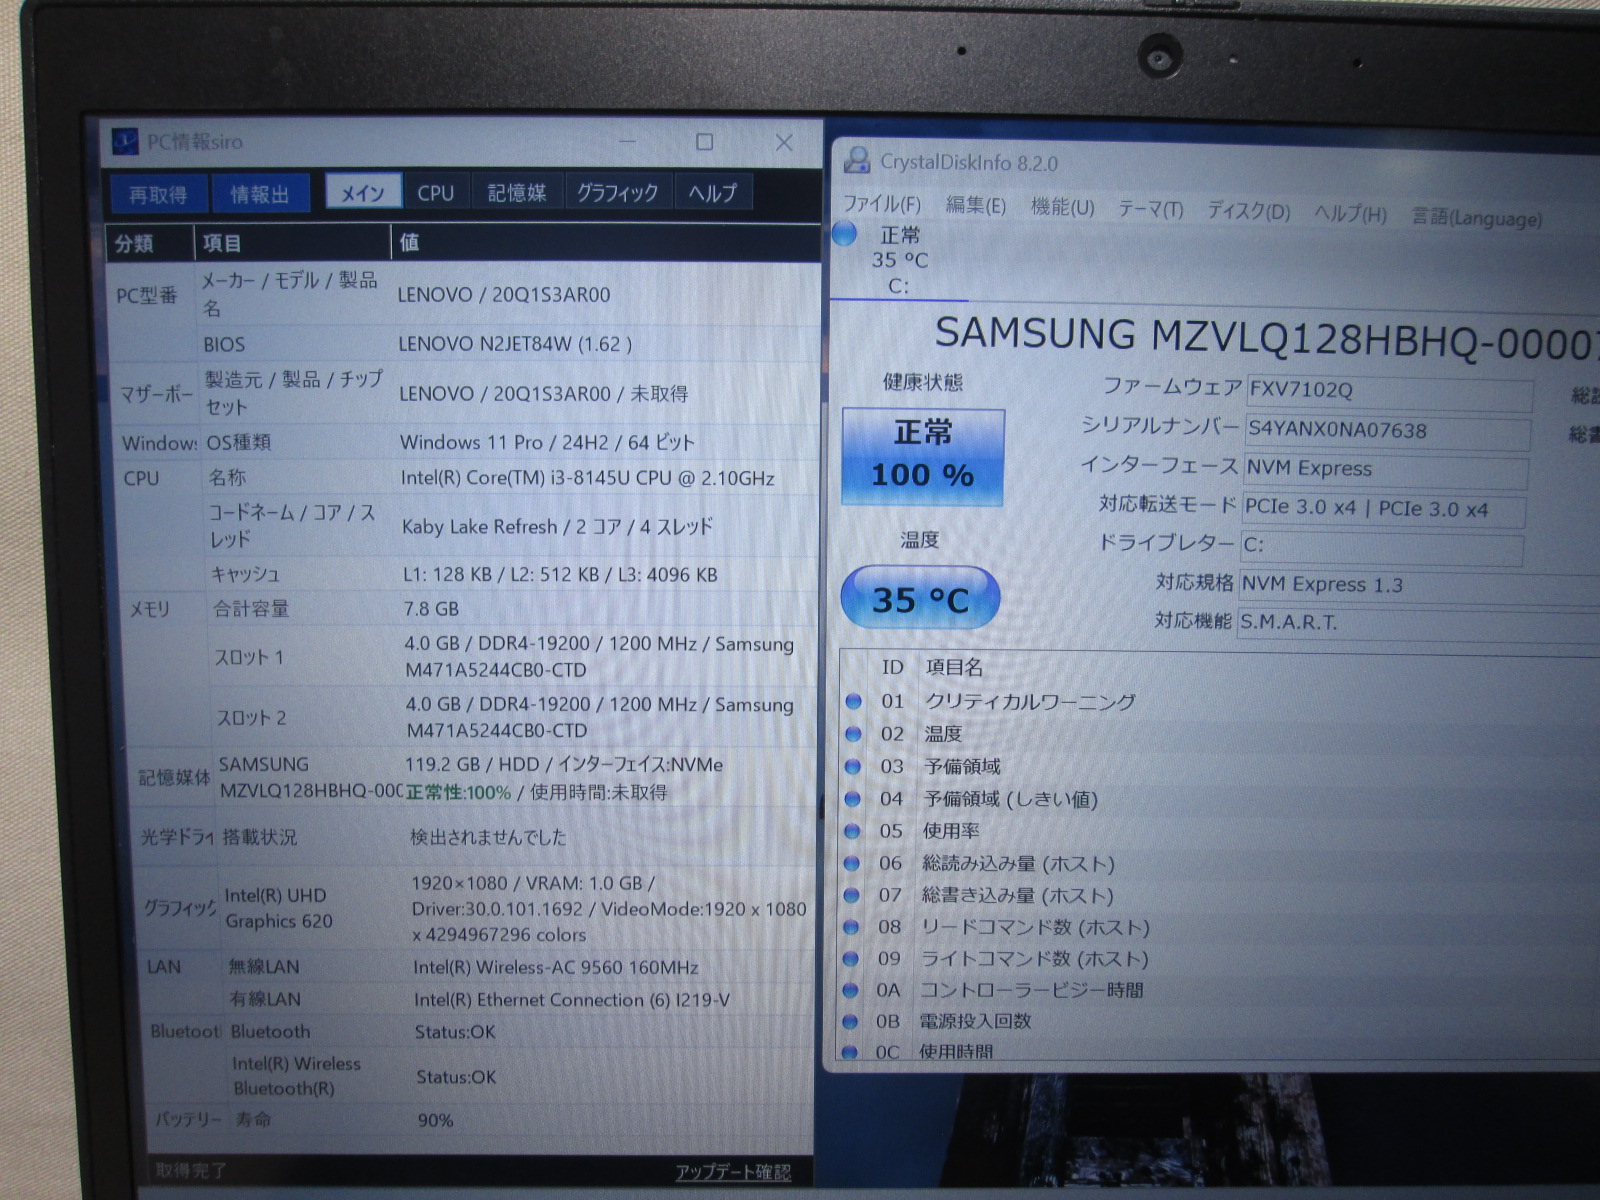Maximize the PC情報siro window
This screenshot has height=1200, width=1600.
(x=705, y=142)
